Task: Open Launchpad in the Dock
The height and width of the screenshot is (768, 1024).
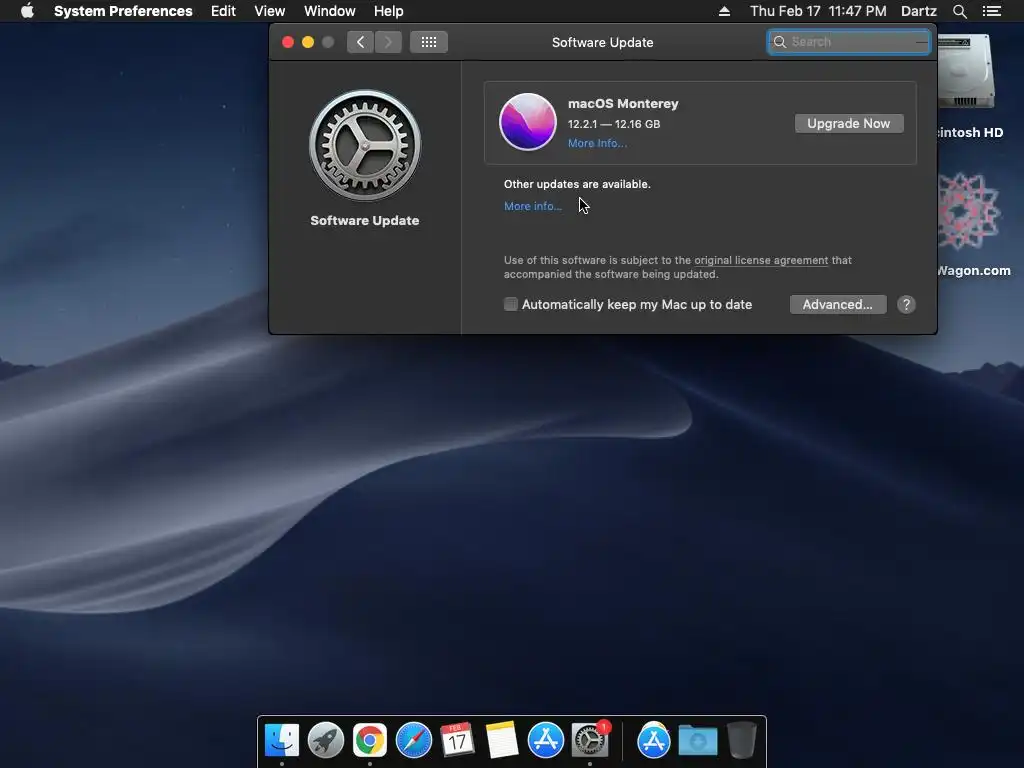Action: click(325, 740)
